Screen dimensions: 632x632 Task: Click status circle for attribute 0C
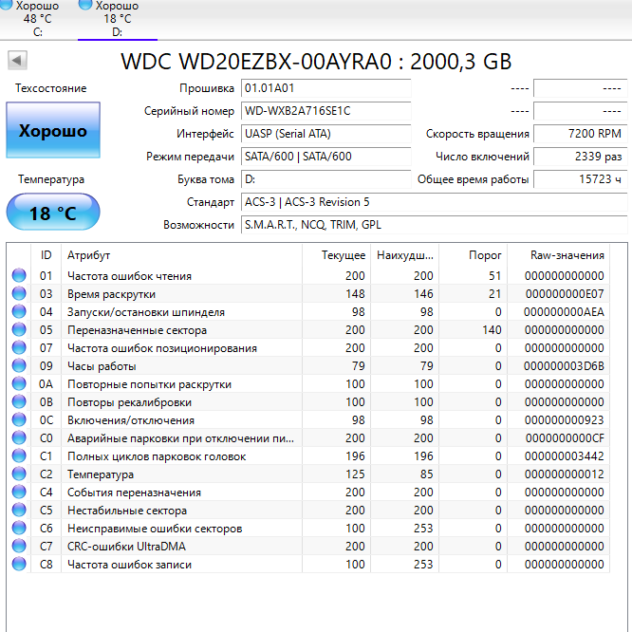(19, 420)
